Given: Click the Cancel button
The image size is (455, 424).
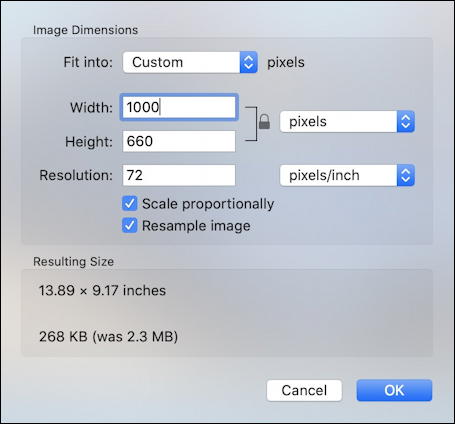Looking at the screenshot, I should click(x=304, y=390).
